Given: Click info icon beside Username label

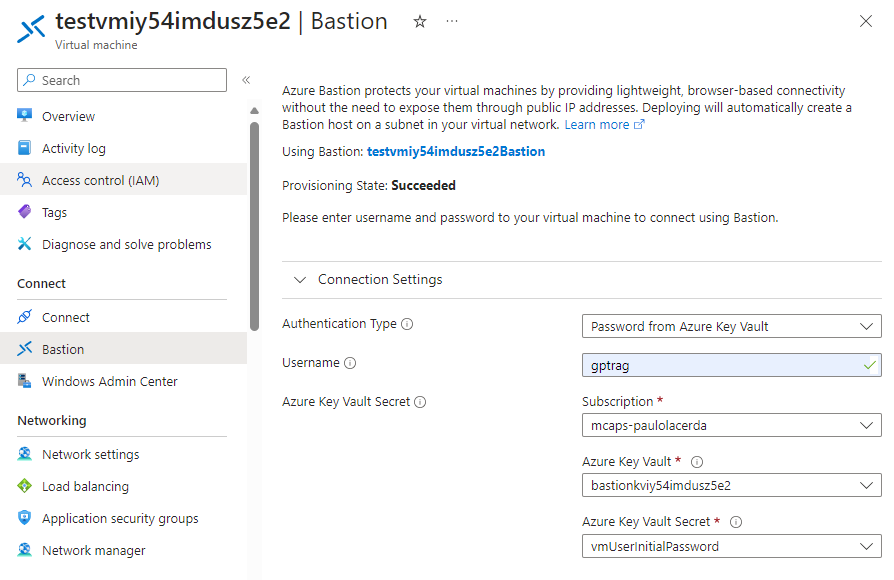Looking at the screenshot, I should [x=350, y=363].
